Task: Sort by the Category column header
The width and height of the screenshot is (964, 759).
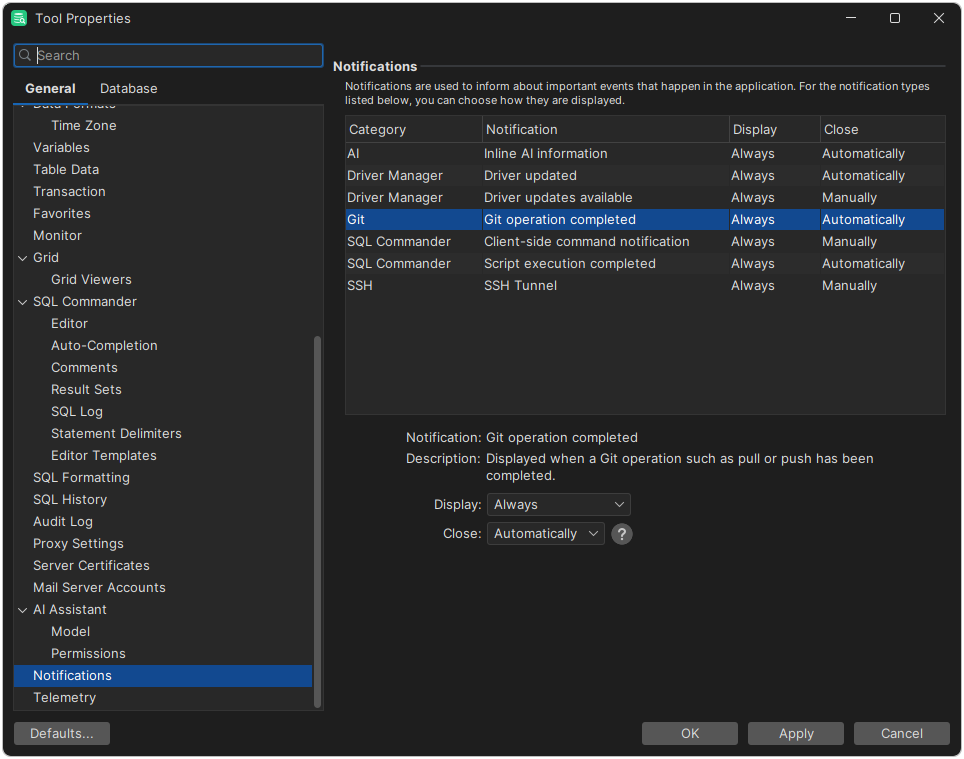Action: [x=414, y=130]
